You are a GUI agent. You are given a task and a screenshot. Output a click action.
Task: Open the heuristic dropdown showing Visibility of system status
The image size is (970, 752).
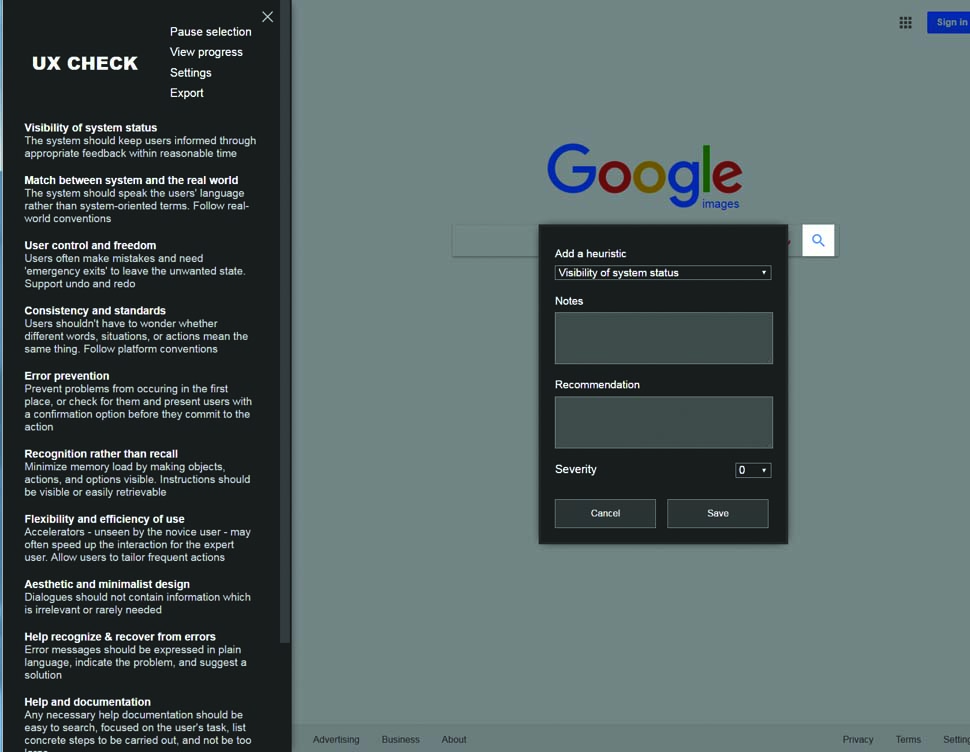(663, 273)
